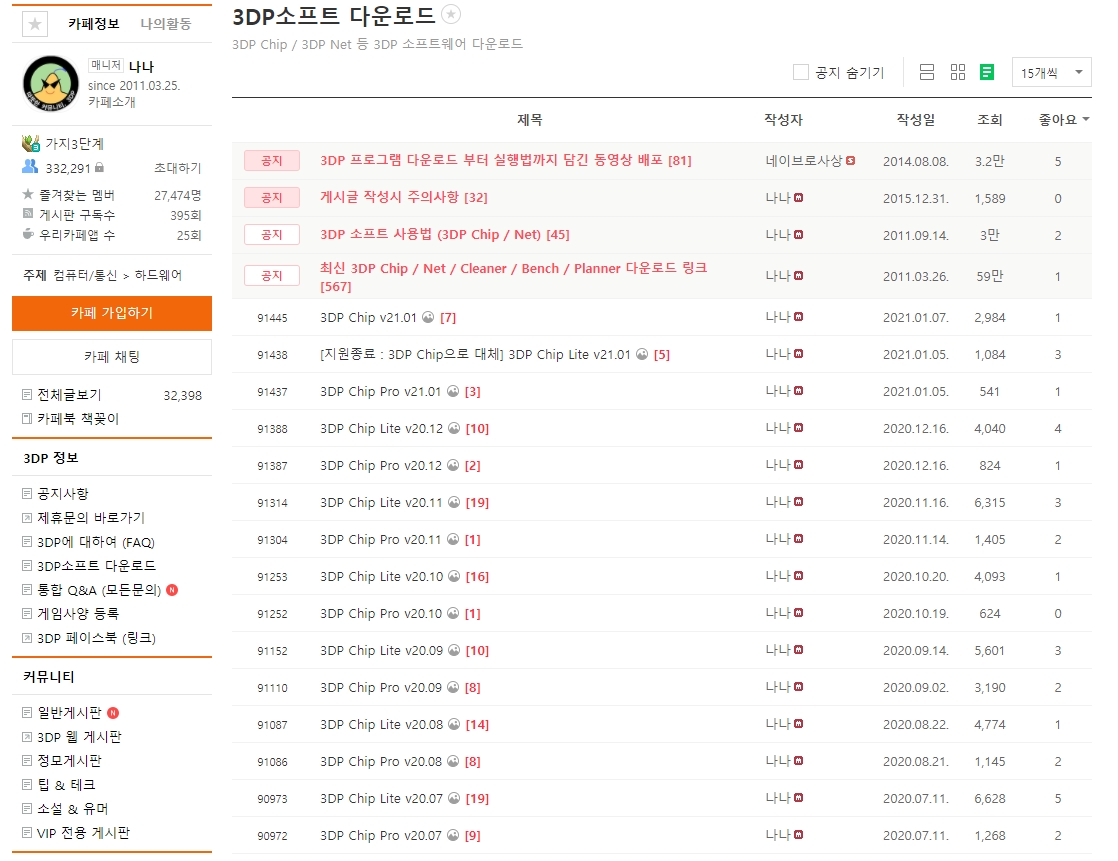Open 카페북 책꽂이 menu item
This screenshot has height=861, width=1118.
78,418
